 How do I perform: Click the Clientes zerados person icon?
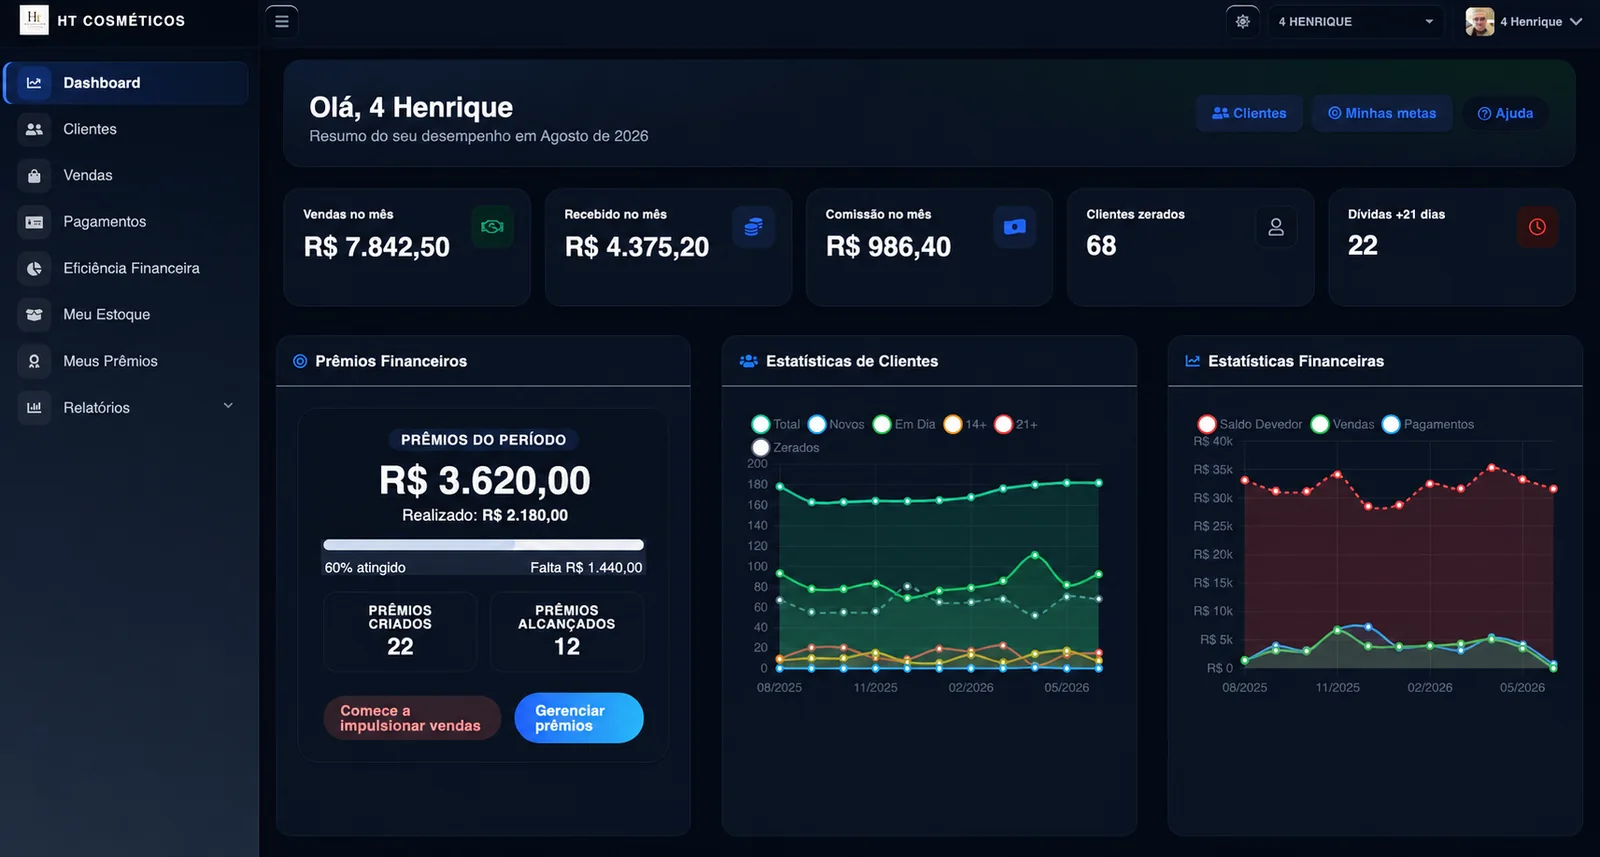coord(1276,227)
